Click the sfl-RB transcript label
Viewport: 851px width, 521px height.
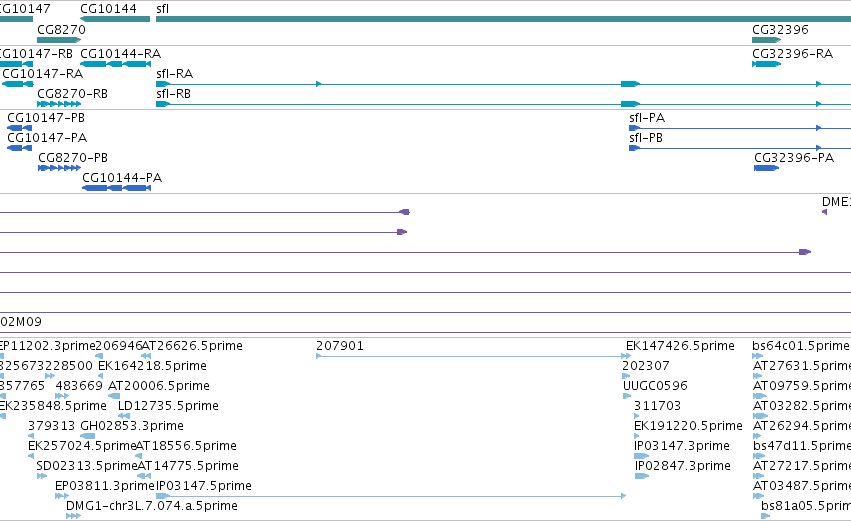173,94
